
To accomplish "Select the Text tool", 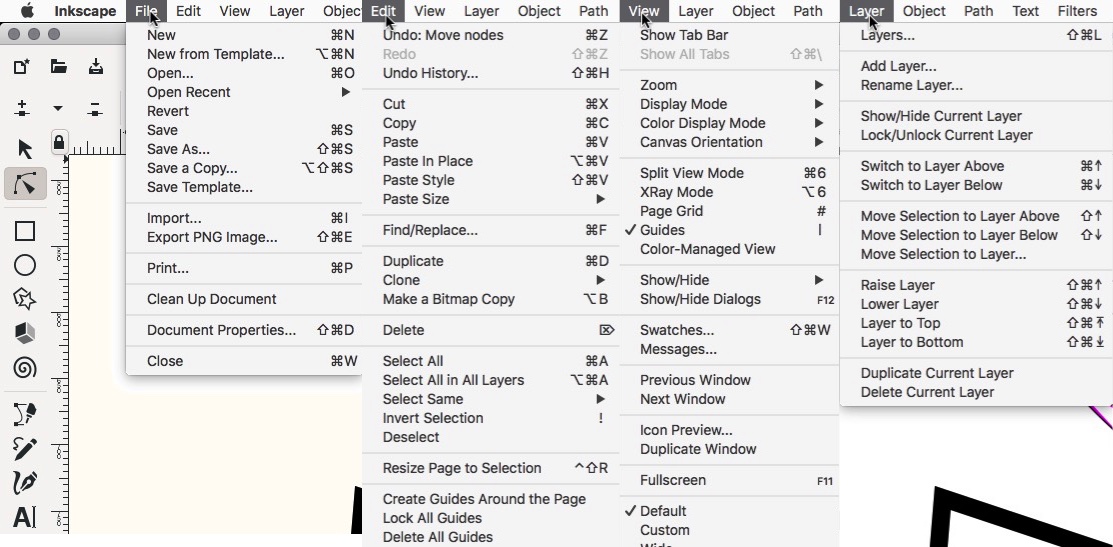I will [24, 517].
